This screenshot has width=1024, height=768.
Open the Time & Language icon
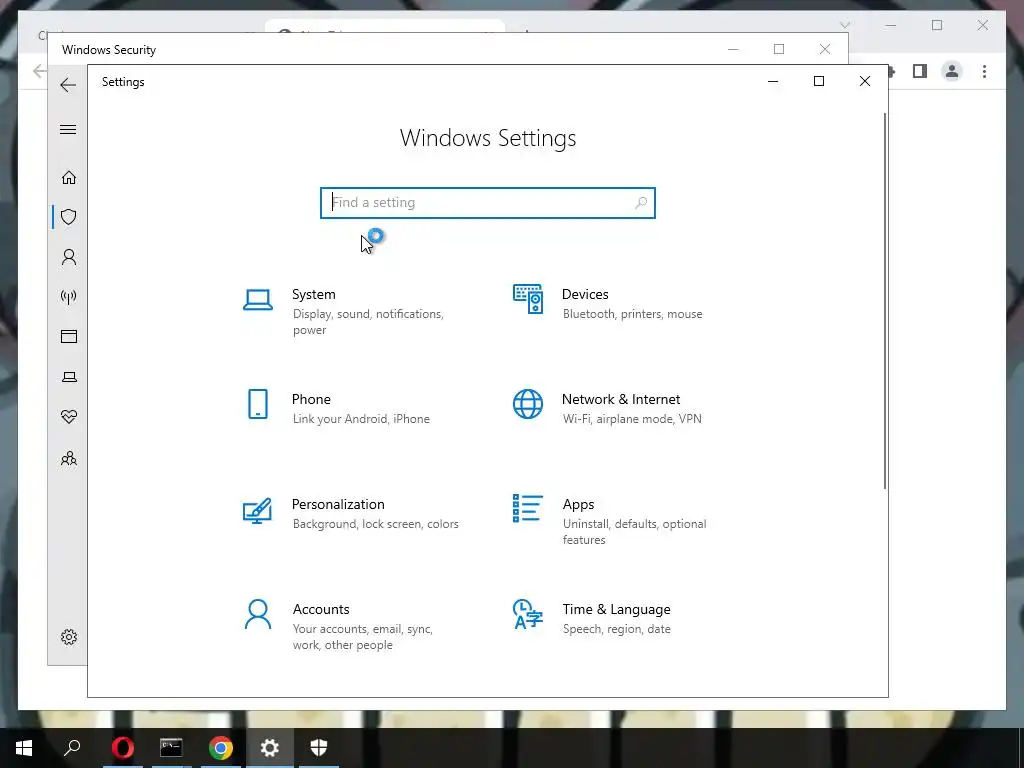[528, 614]
